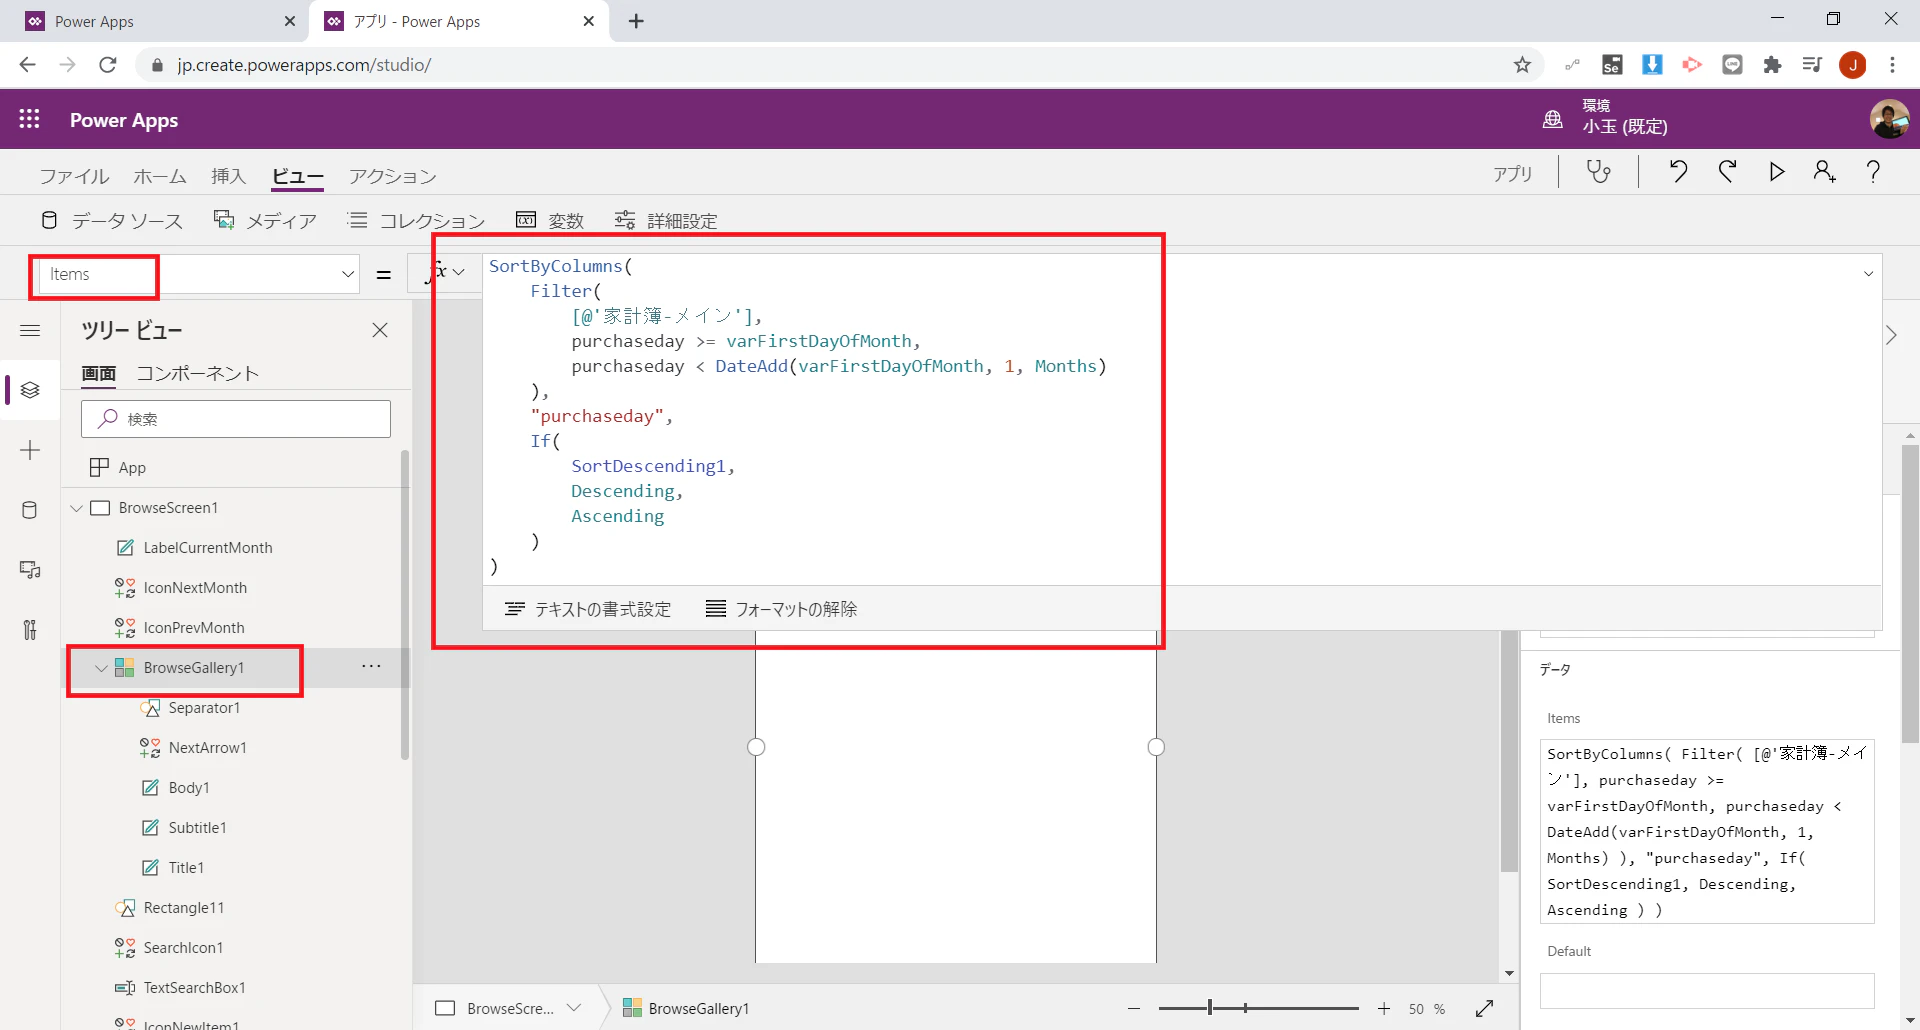Viewport: 1920px width, 1030px height.
Task: Switch to Screens tab in tree view
Action: (98, 373)
